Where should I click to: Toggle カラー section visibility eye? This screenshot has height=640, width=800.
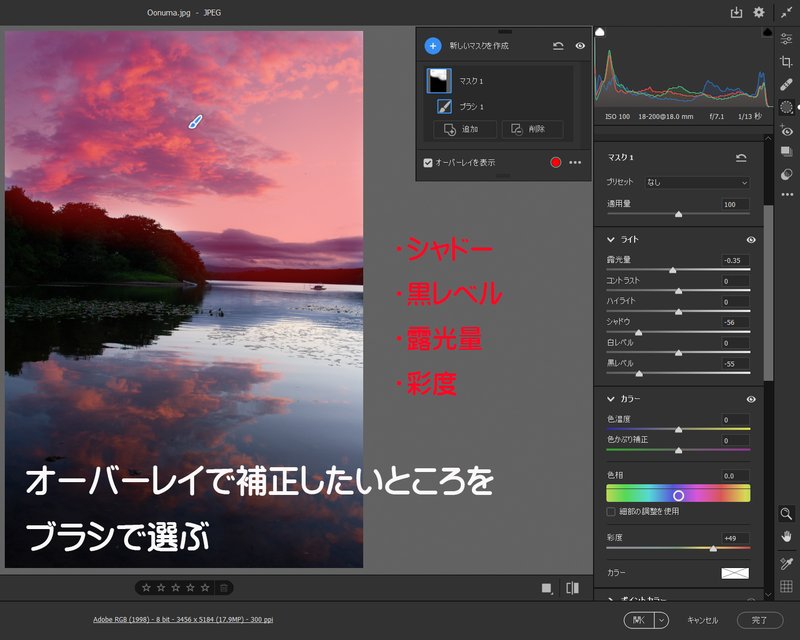click(751, 399)
